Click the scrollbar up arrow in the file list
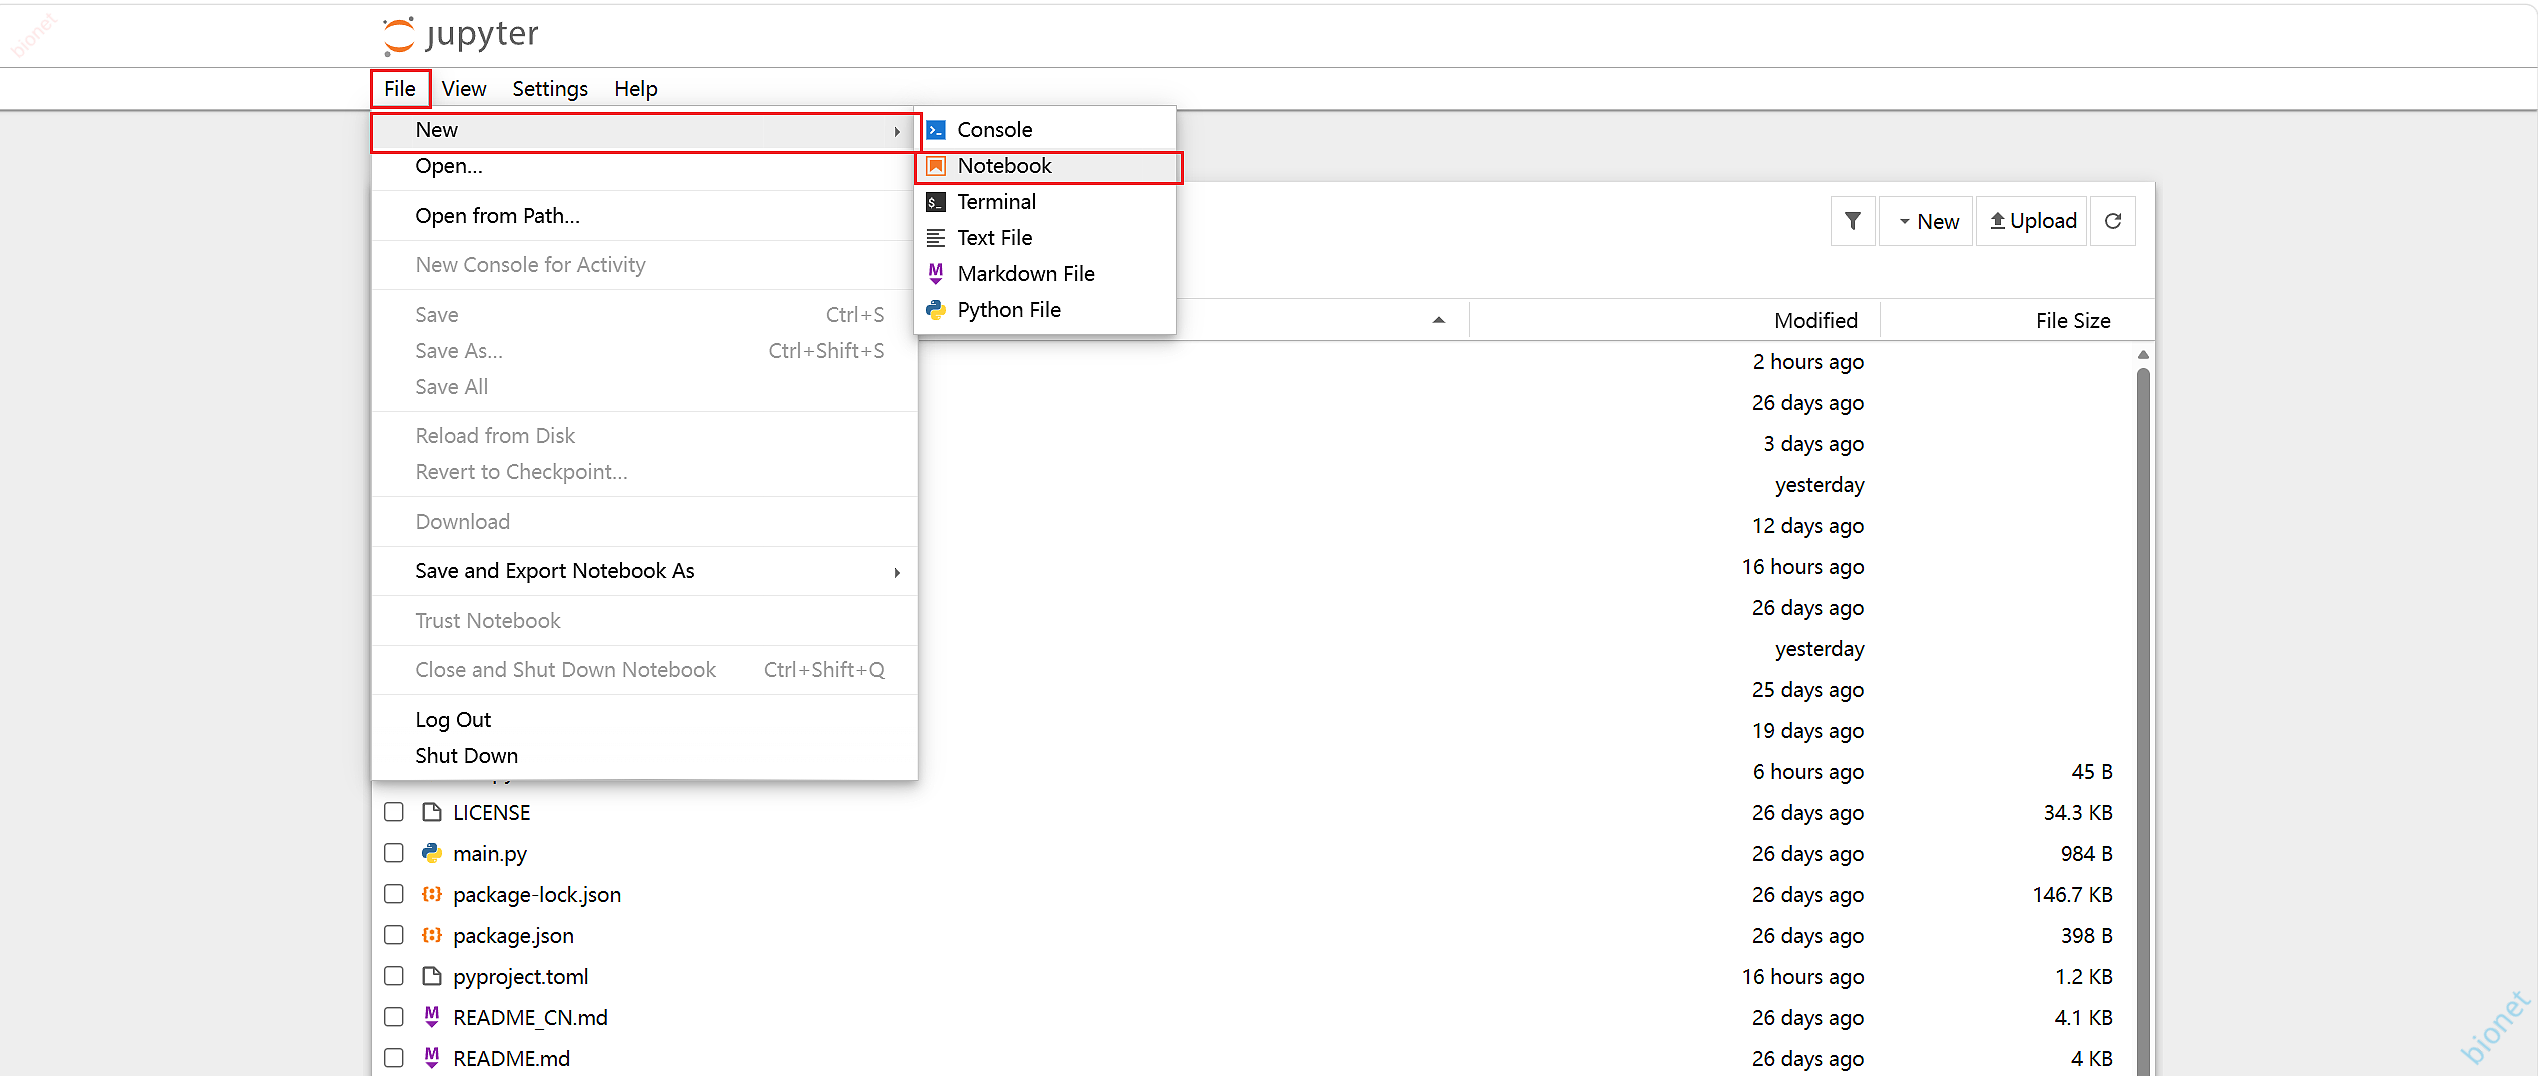The image size is (2543, 1076). pos(2143,355)
